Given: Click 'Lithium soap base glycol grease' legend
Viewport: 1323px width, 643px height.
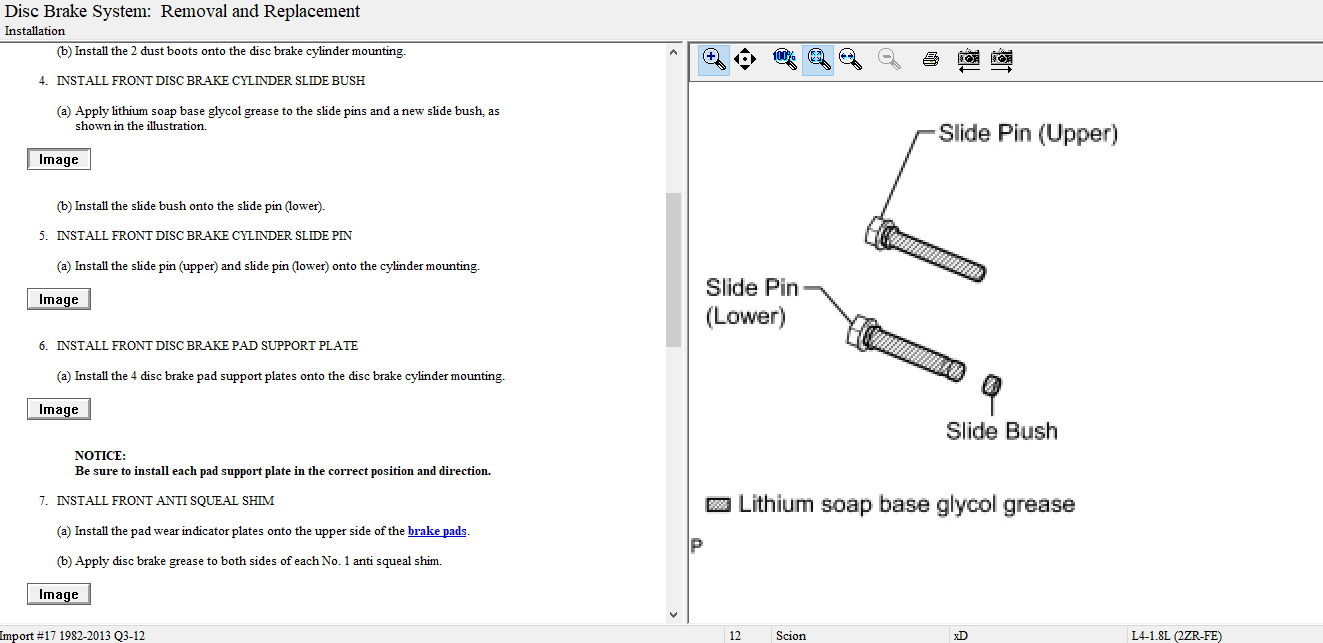Looking at the screenshot, I should pos(906,504).
